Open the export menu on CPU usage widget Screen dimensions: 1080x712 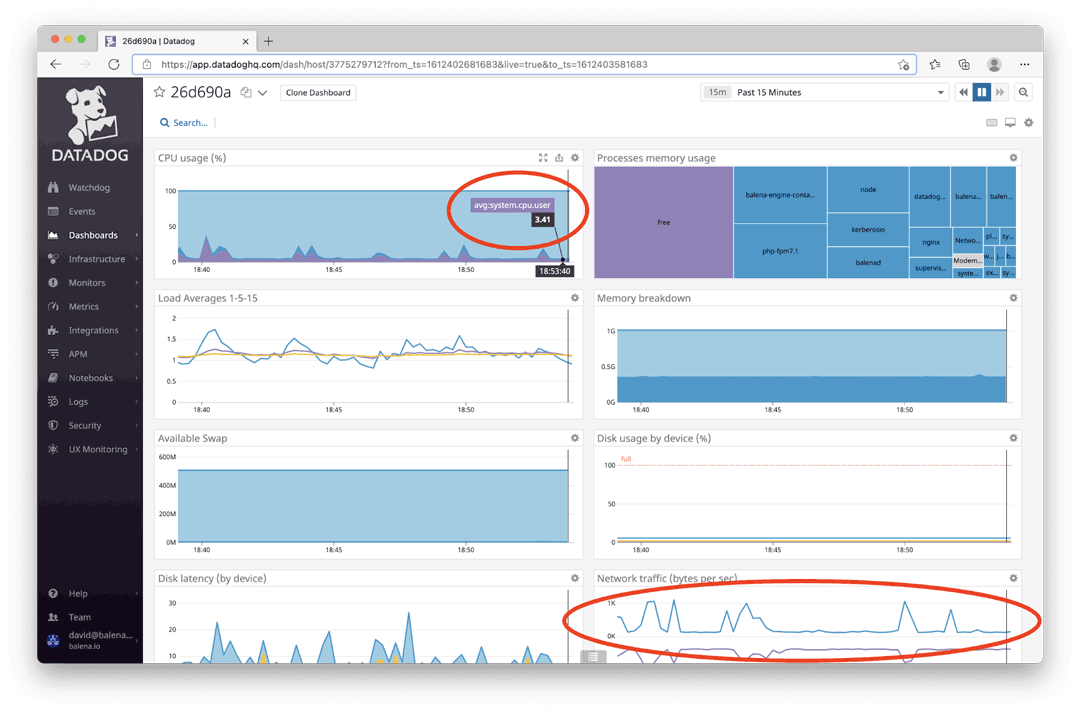point(558,157)
